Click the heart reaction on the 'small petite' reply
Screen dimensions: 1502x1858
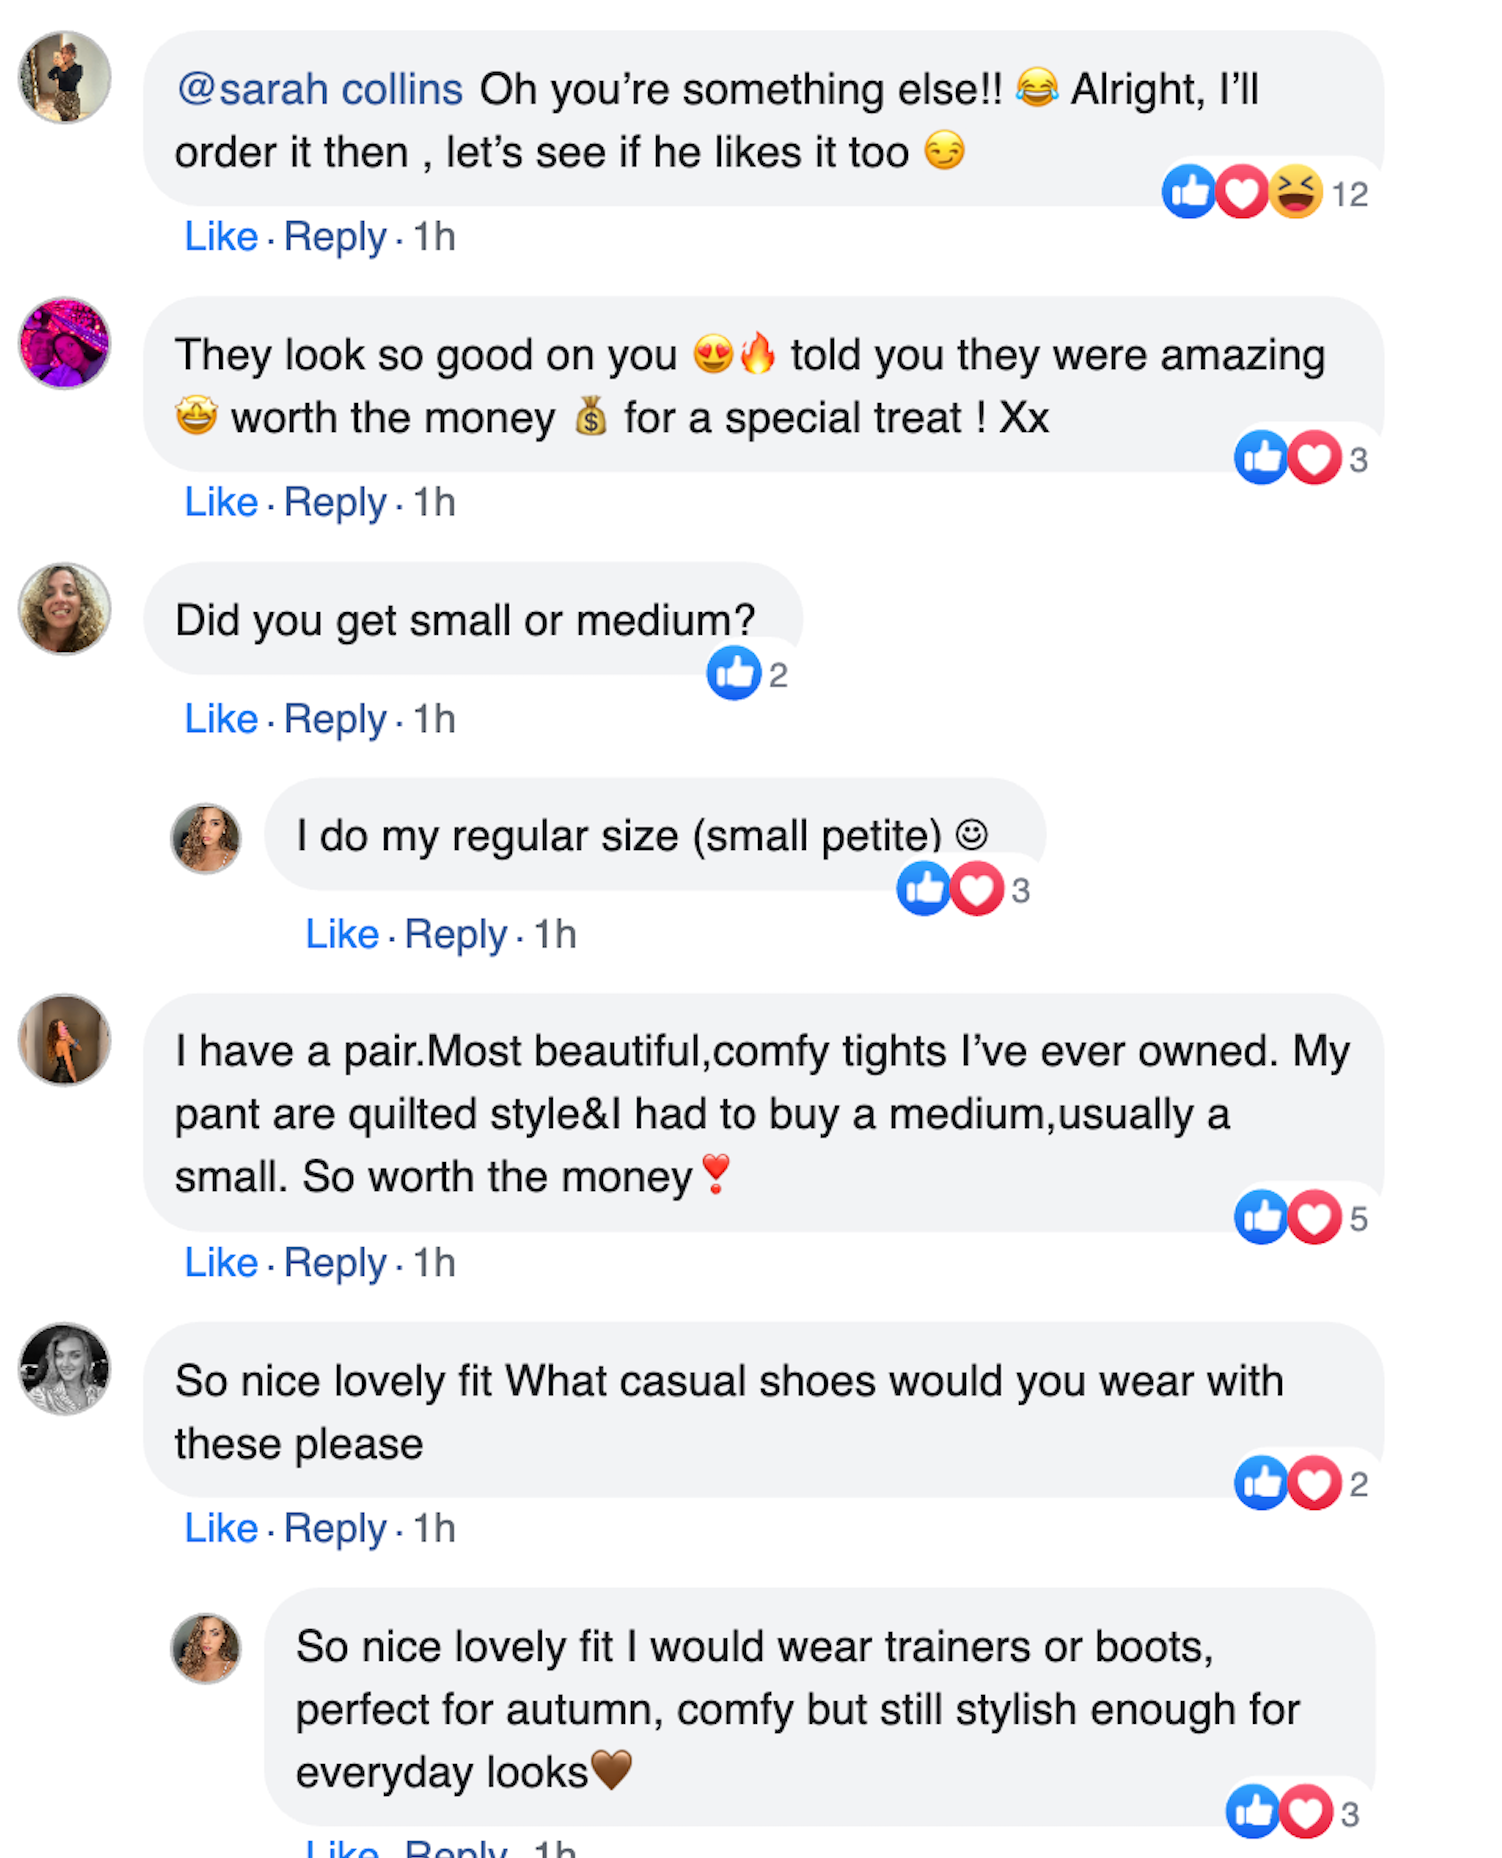click(x=977, y=888)
